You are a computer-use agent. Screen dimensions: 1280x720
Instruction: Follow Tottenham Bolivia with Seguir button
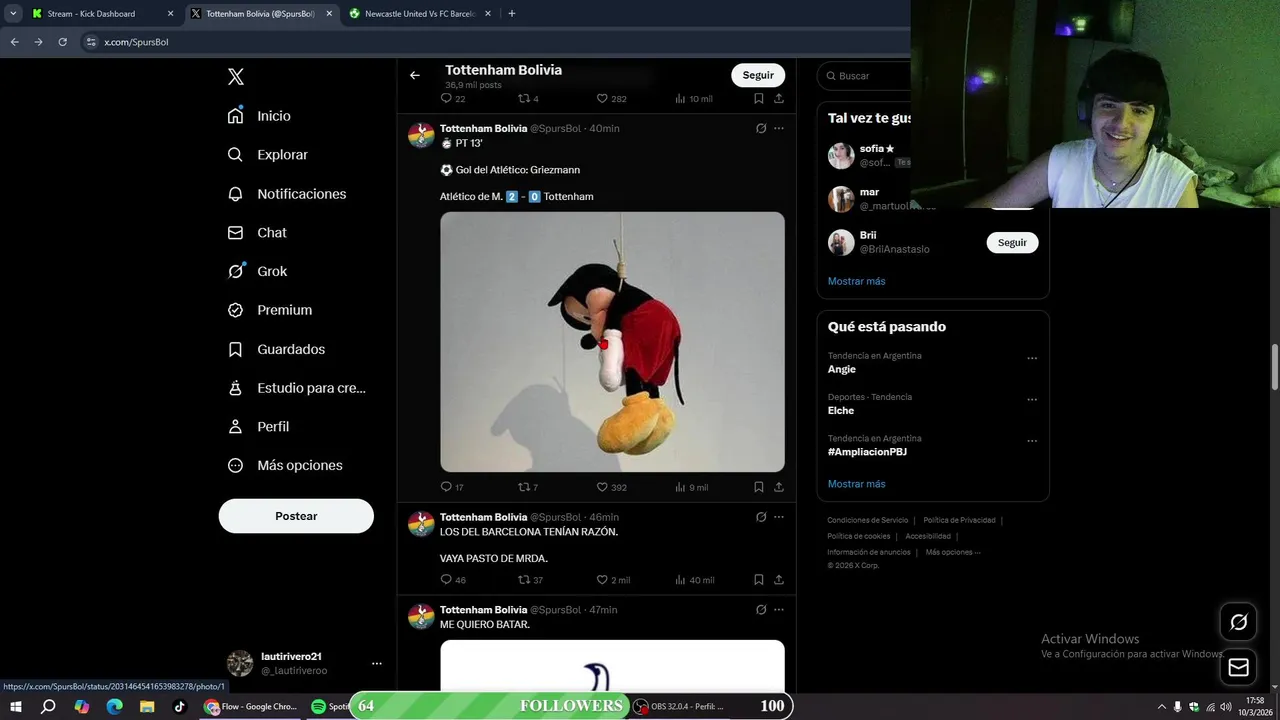pos(758,75)
